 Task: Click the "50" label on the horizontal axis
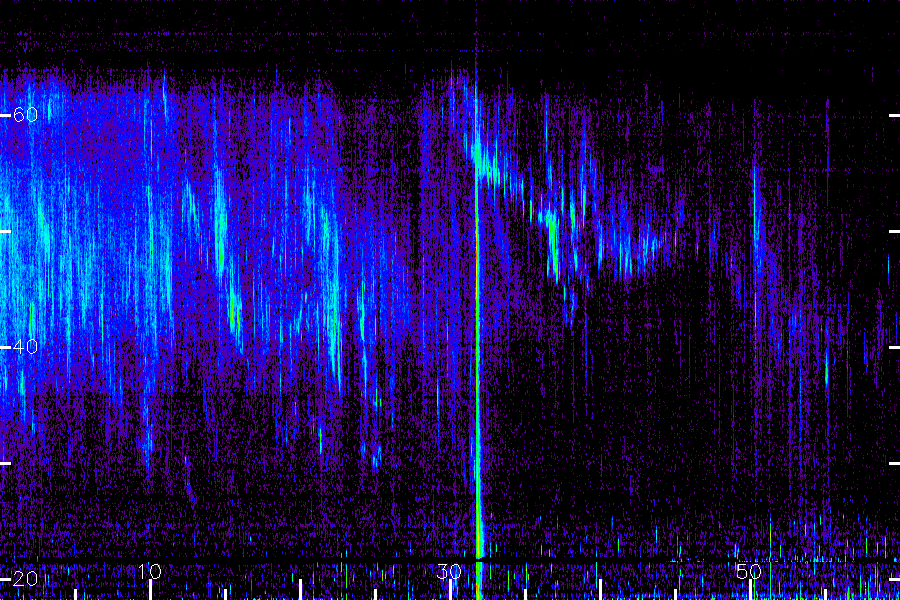click(x=749, y=571)
